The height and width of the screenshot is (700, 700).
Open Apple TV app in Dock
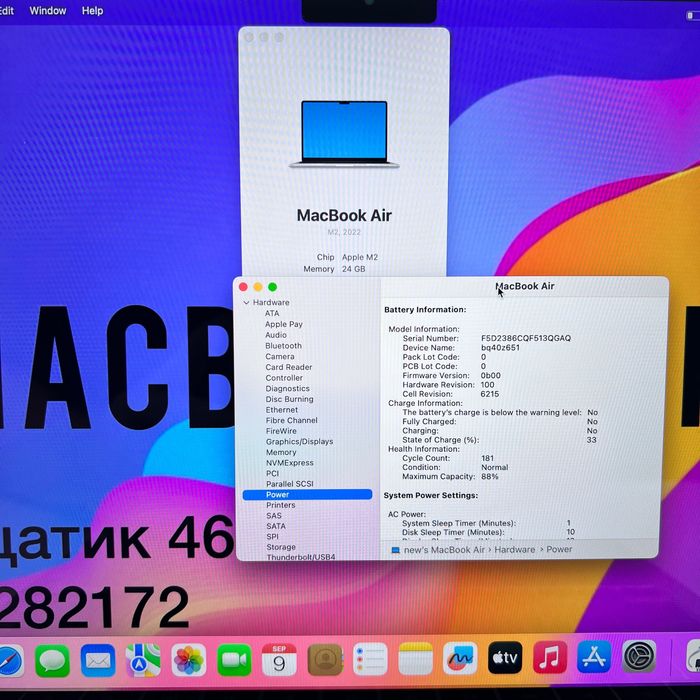click(505, 658)
